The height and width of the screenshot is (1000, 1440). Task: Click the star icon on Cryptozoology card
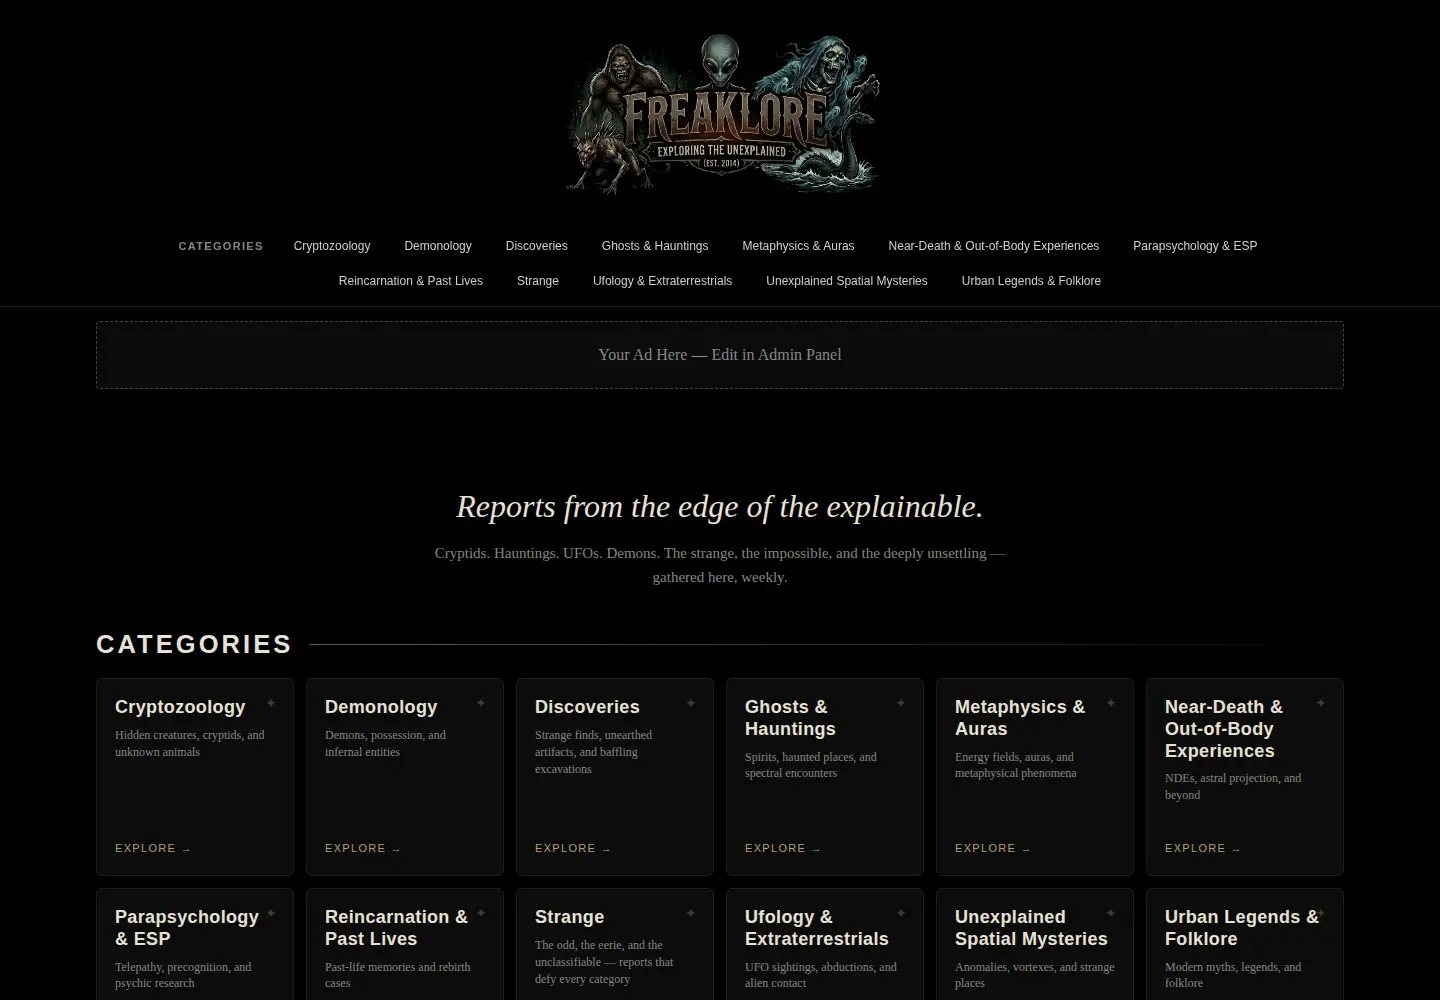coord(271,703)
